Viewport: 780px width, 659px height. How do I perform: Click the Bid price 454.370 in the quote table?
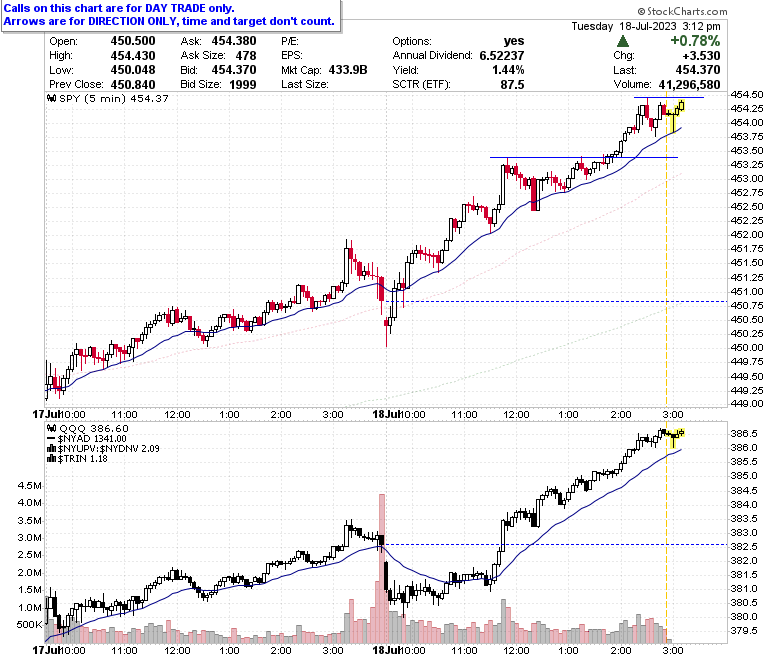[234, 70]
